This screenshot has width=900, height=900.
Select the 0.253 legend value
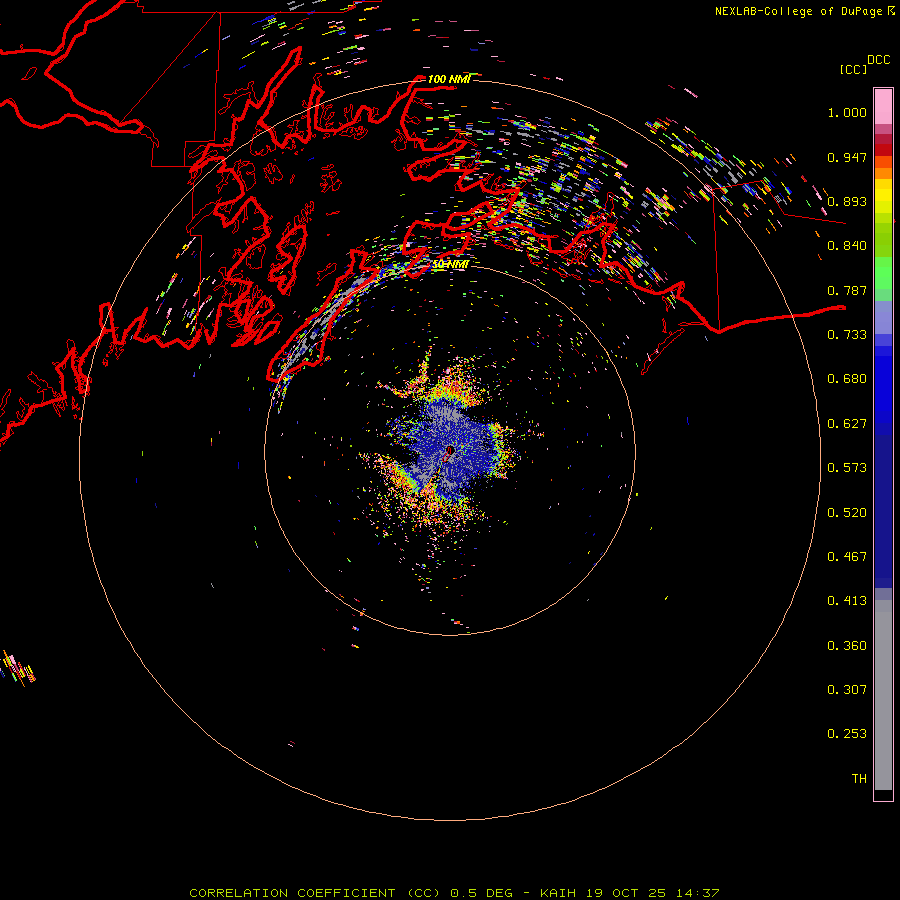click(847, 734)
